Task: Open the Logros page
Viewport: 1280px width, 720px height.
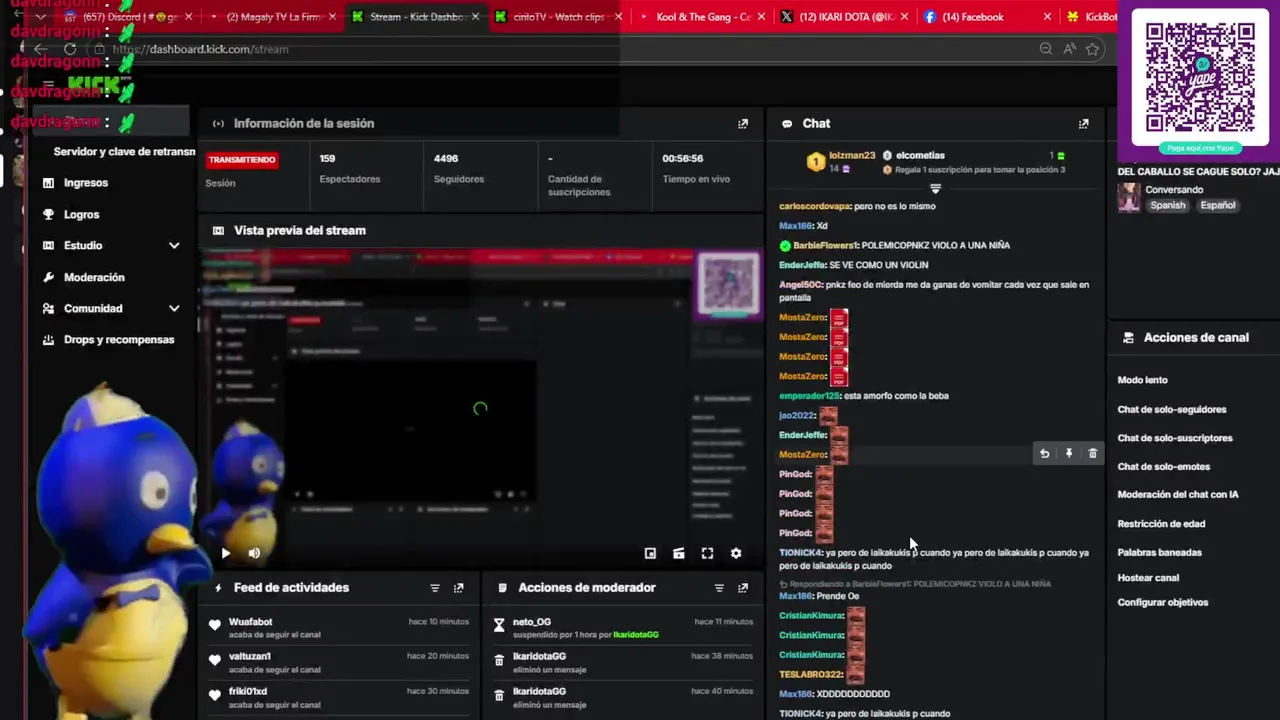Action: click(x=82, y=214)
